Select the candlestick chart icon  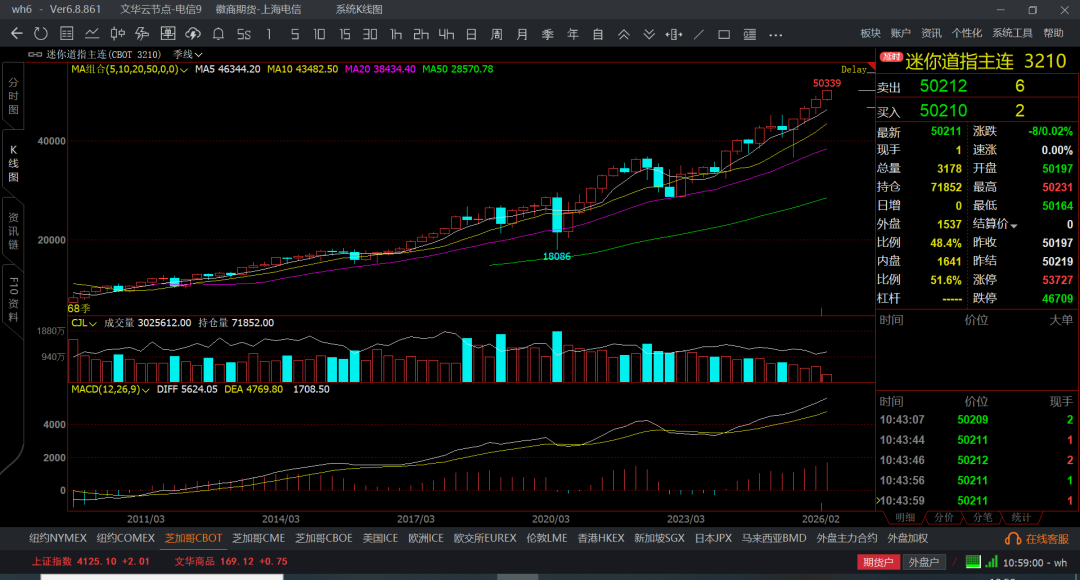[x=117, y=34]
